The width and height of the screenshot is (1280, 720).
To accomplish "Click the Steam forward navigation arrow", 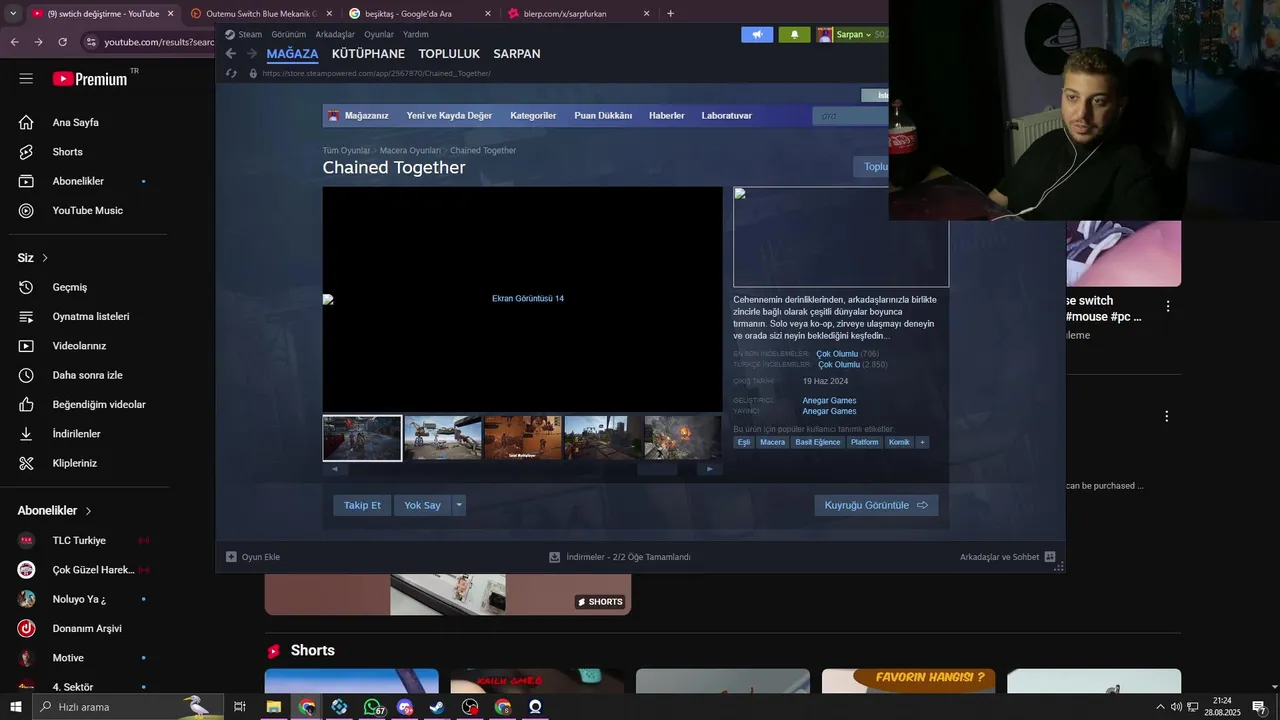I will (x=252, y=54).
